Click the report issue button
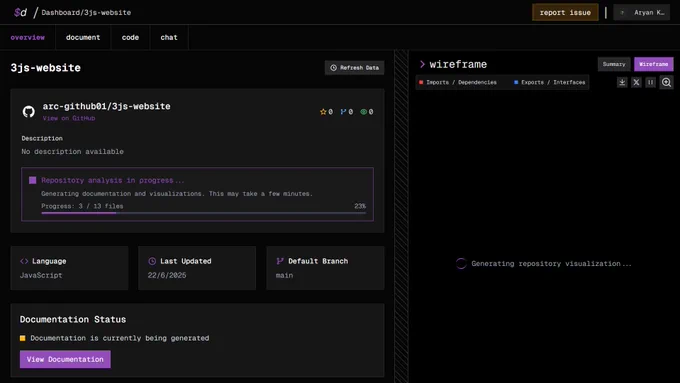The height and width of the screenshot is (383, 680). pos(565,13)
